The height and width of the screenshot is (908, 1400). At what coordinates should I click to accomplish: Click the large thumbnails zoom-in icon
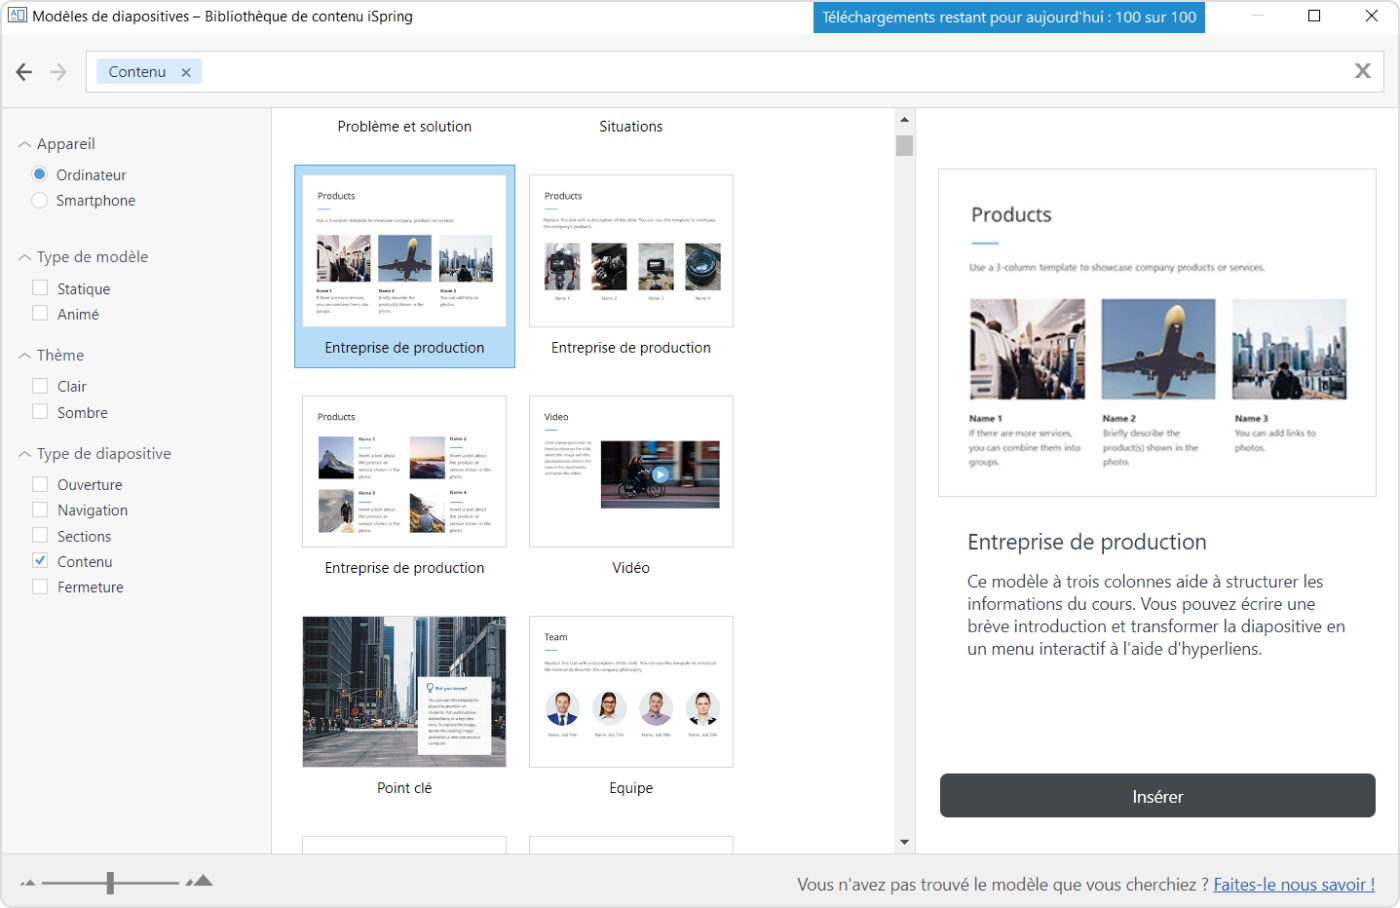[200, 881]
